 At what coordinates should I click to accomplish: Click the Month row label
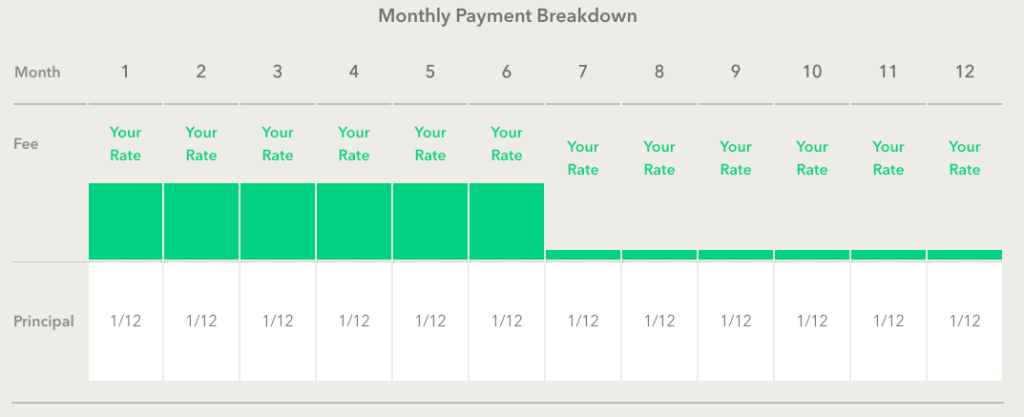coord(37,72)
